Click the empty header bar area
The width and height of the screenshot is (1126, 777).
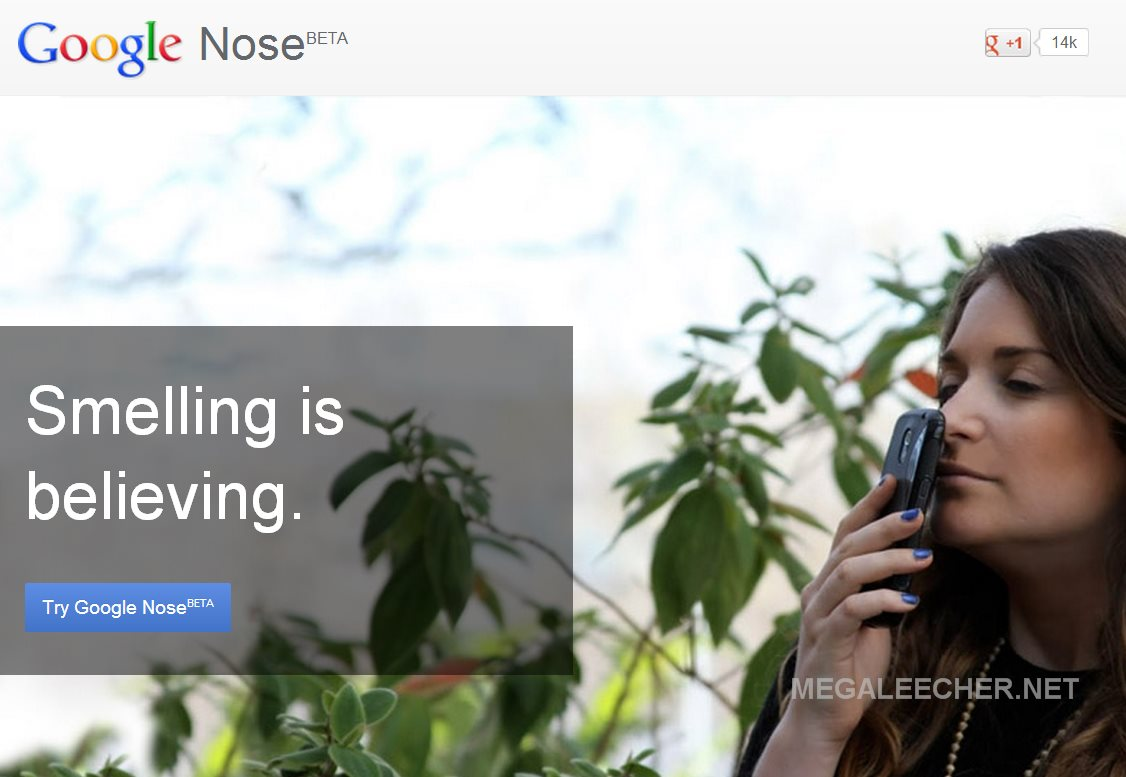(646, 47)
